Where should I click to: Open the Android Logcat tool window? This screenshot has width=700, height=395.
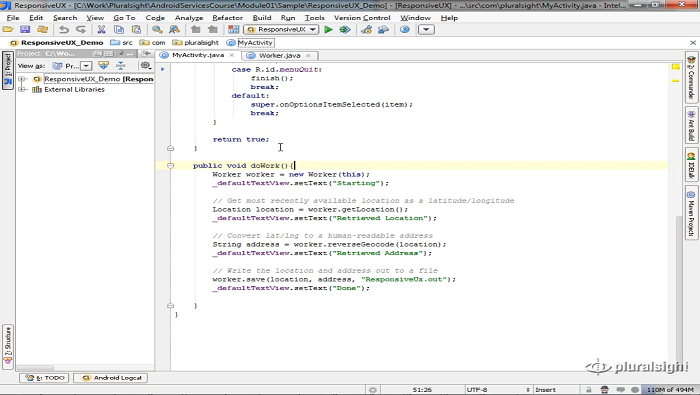pyautogui.click(x=110, y=378)
